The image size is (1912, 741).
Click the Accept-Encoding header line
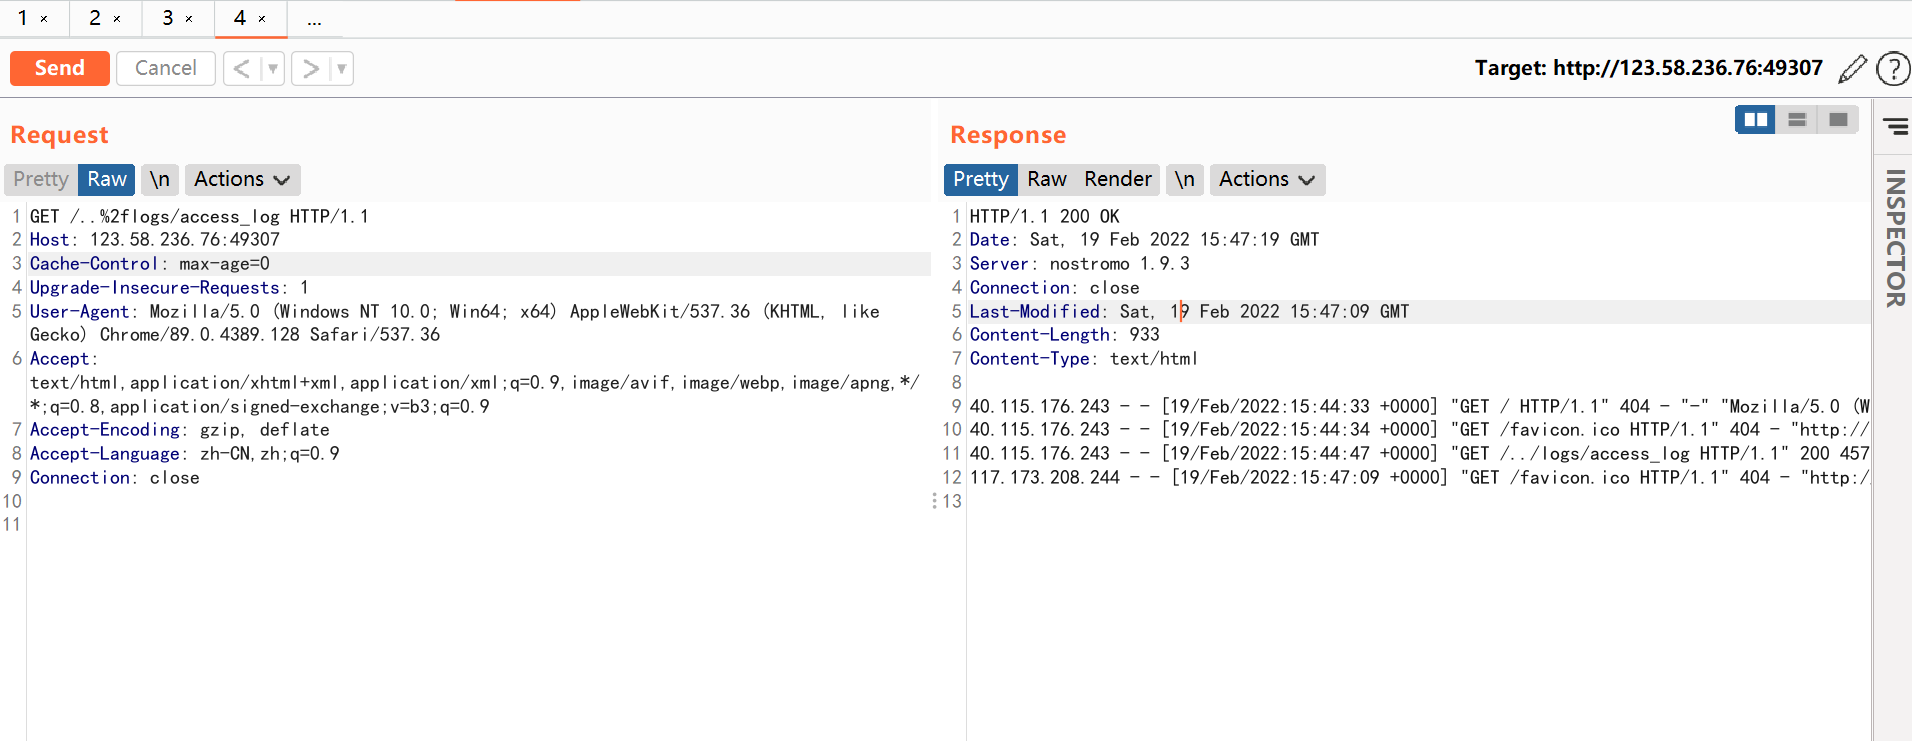coord(180,430)
